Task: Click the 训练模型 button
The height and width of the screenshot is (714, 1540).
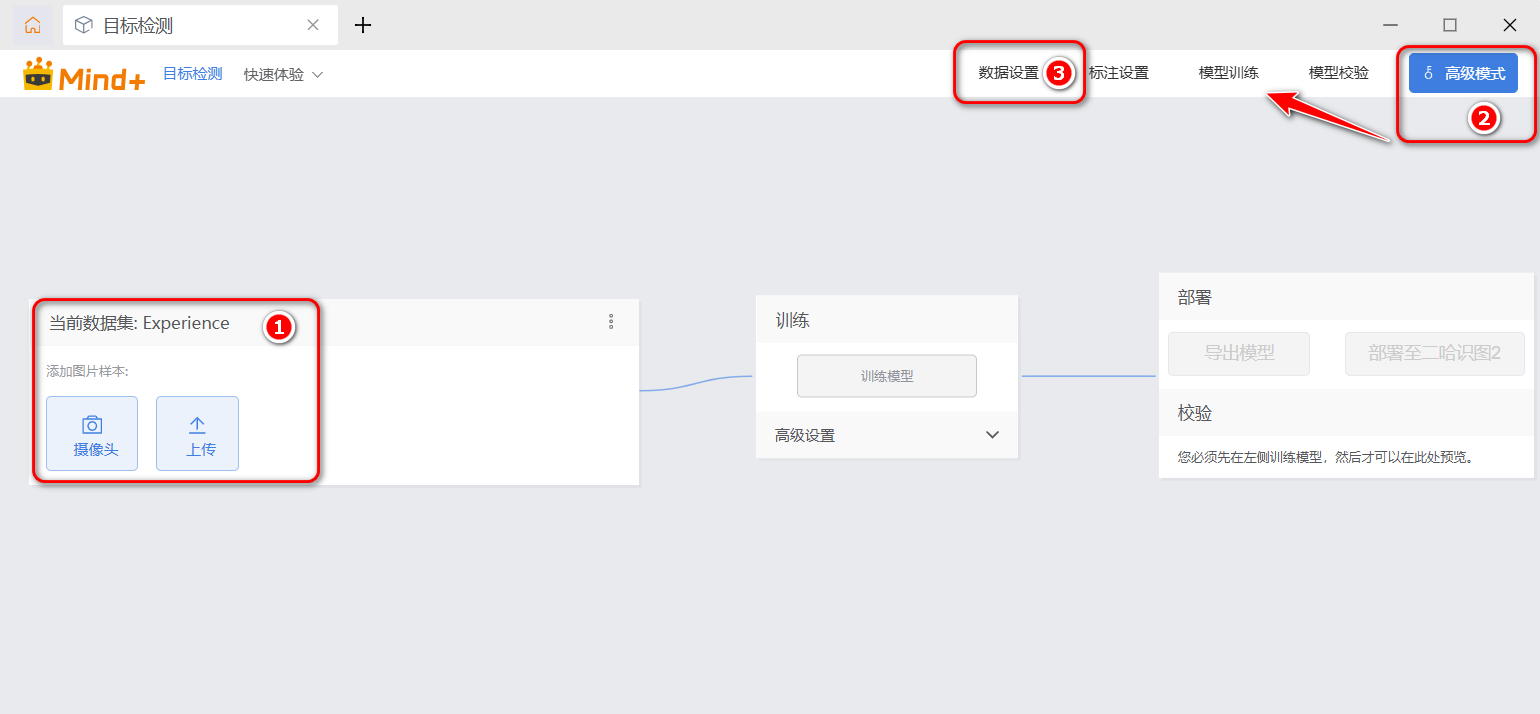Action: click(886, 376)
